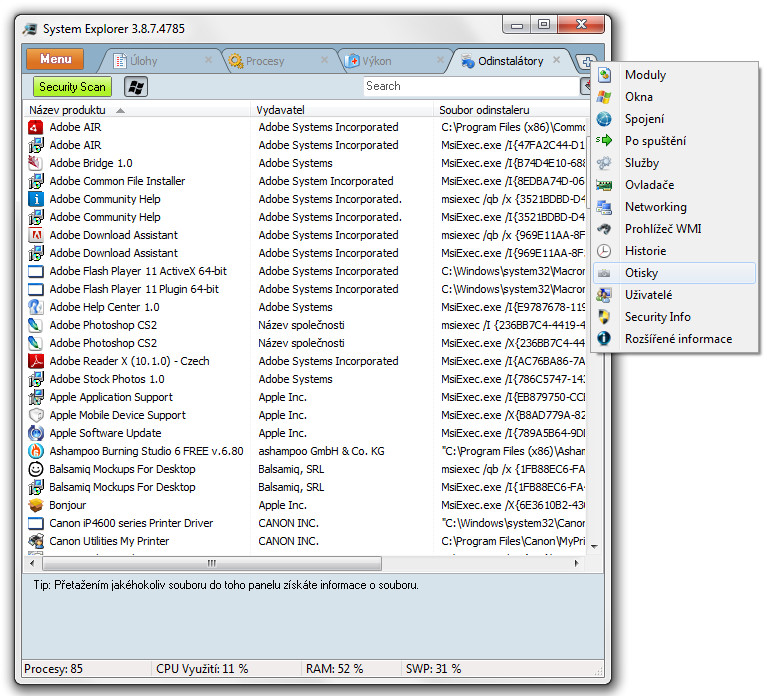Click the Úlohy tab page icon

coord(120,61)
